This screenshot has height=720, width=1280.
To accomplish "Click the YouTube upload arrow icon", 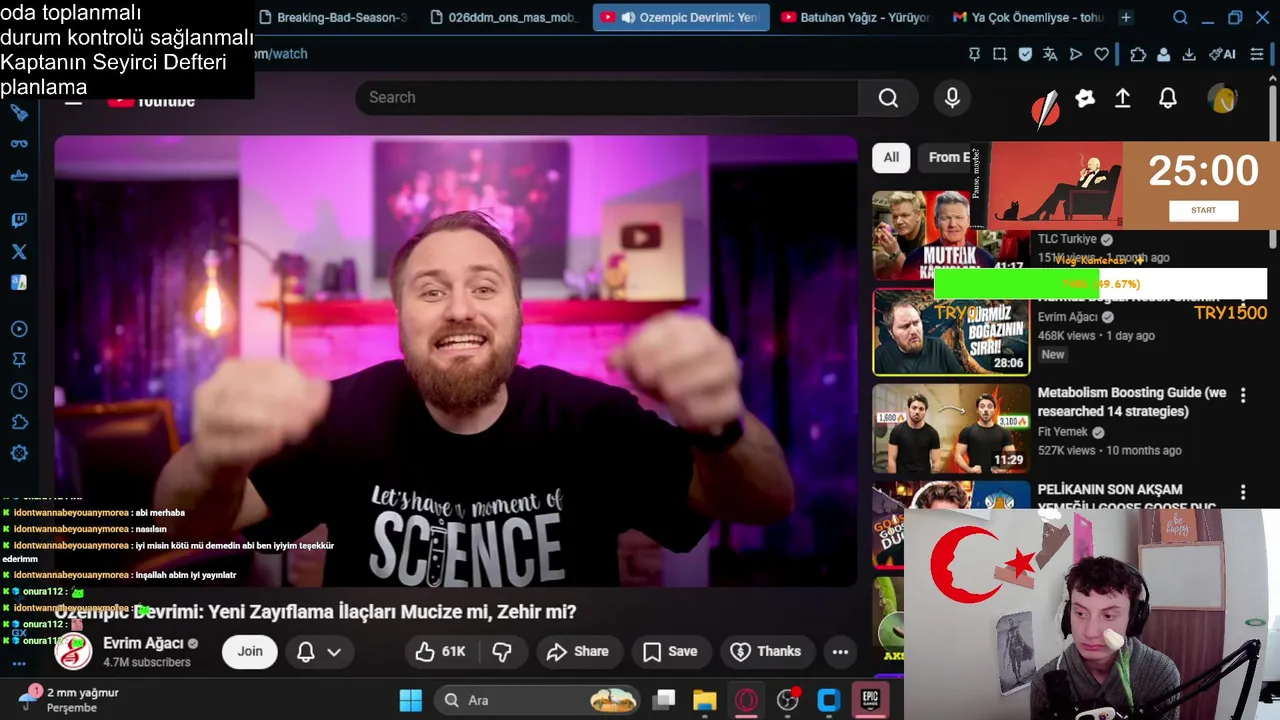I will pos(1123,98).
